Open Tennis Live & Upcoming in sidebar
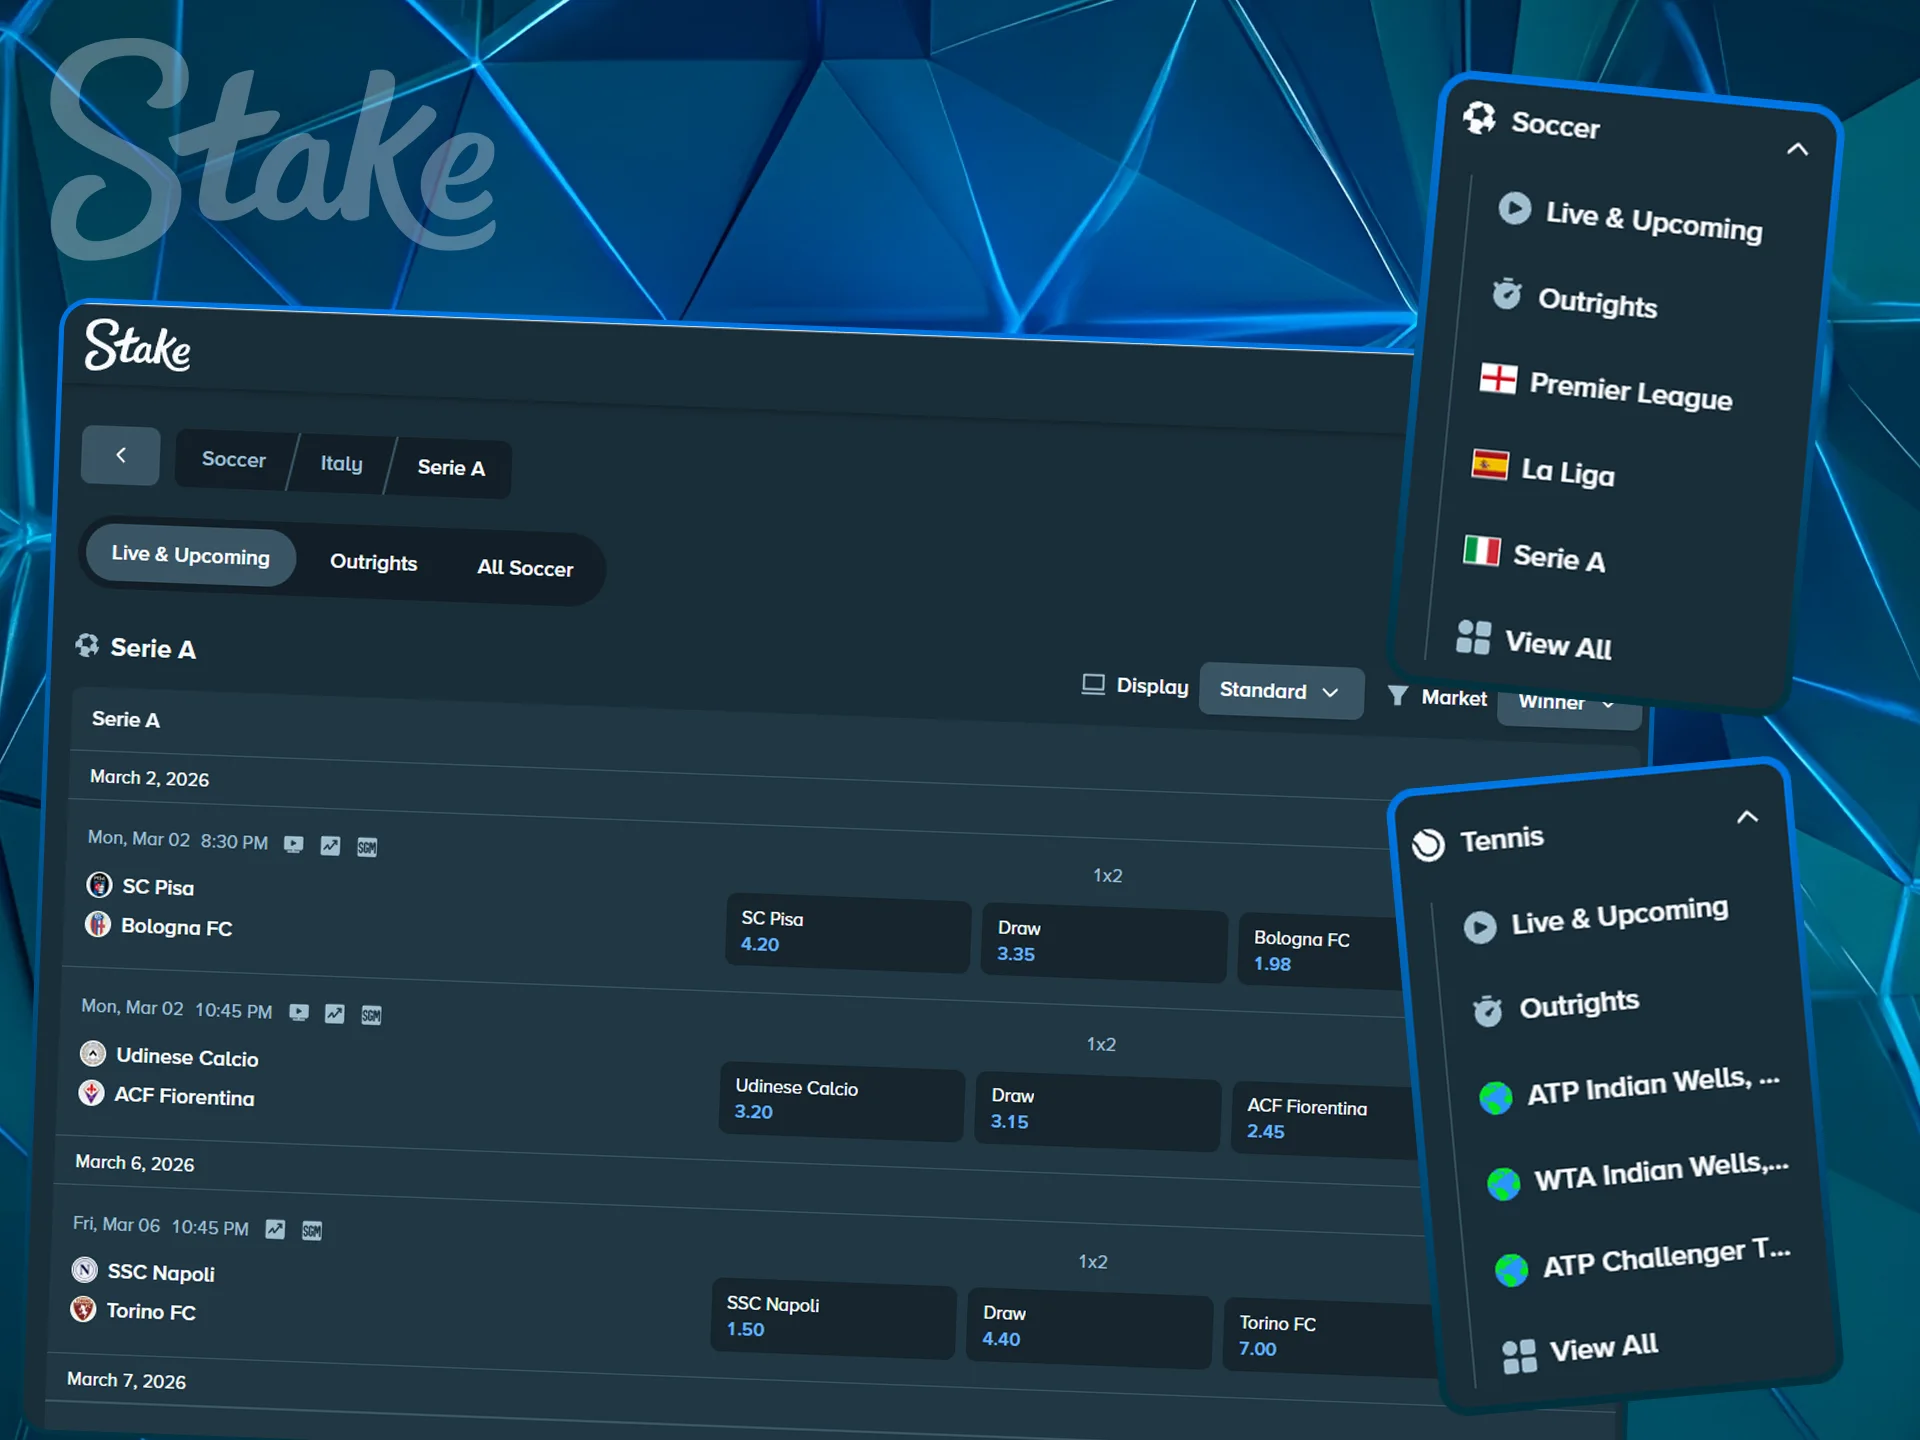This screenshot has width=1920, height=1440. click(1596, 918)
